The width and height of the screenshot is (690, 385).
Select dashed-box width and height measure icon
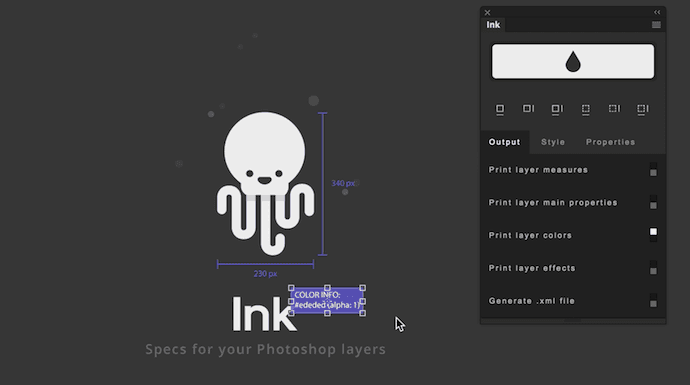coord(642,110)
